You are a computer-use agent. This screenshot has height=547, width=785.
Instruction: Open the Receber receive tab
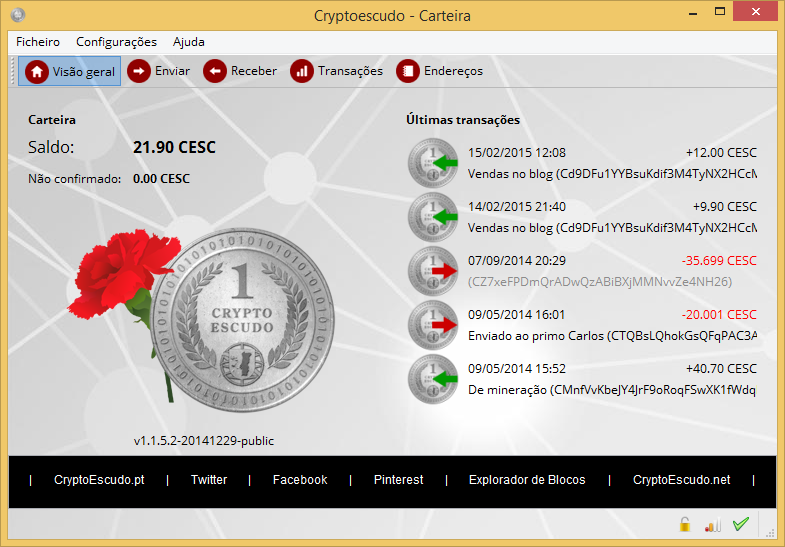[240, 71]
